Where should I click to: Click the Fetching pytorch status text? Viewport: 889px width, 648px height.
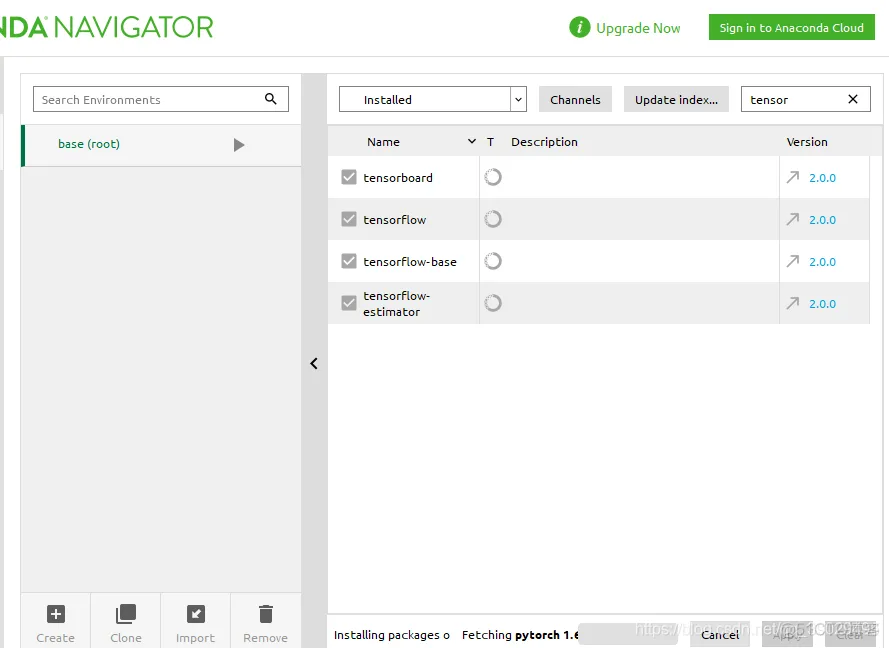pyautogui.click(x=520, y=634)
